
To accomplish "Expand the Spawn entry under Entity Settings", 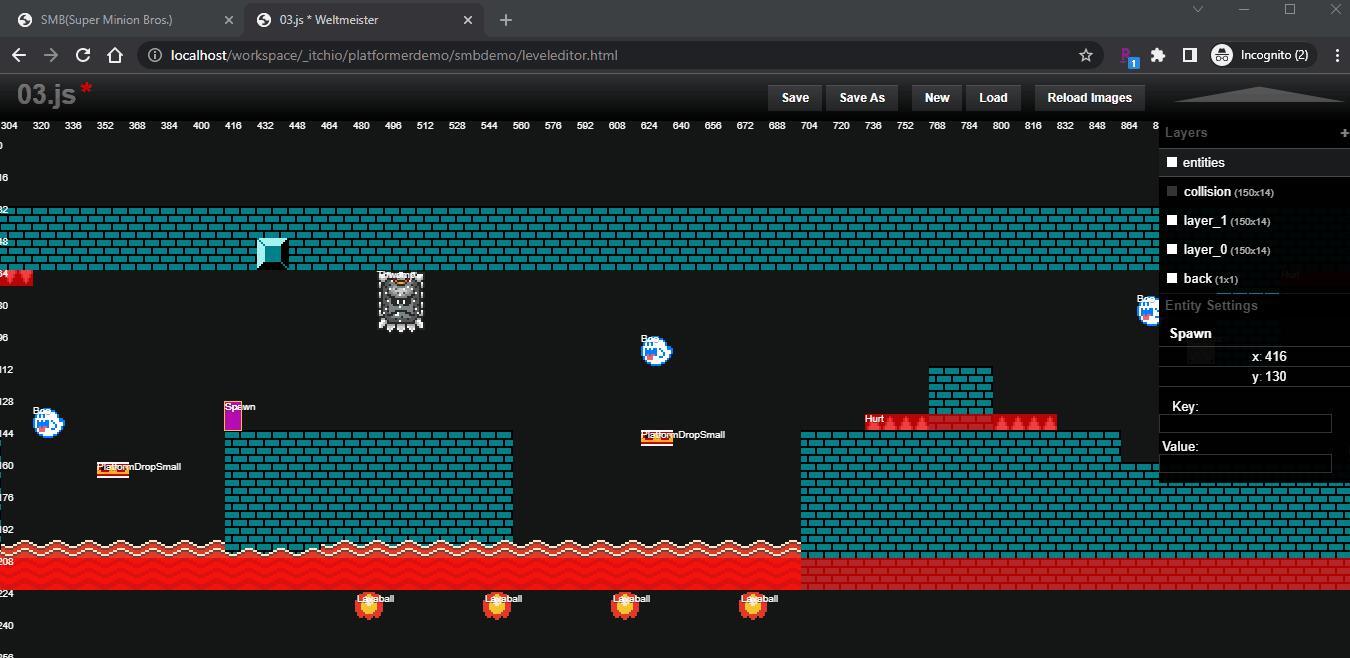I will (1190, 333).
